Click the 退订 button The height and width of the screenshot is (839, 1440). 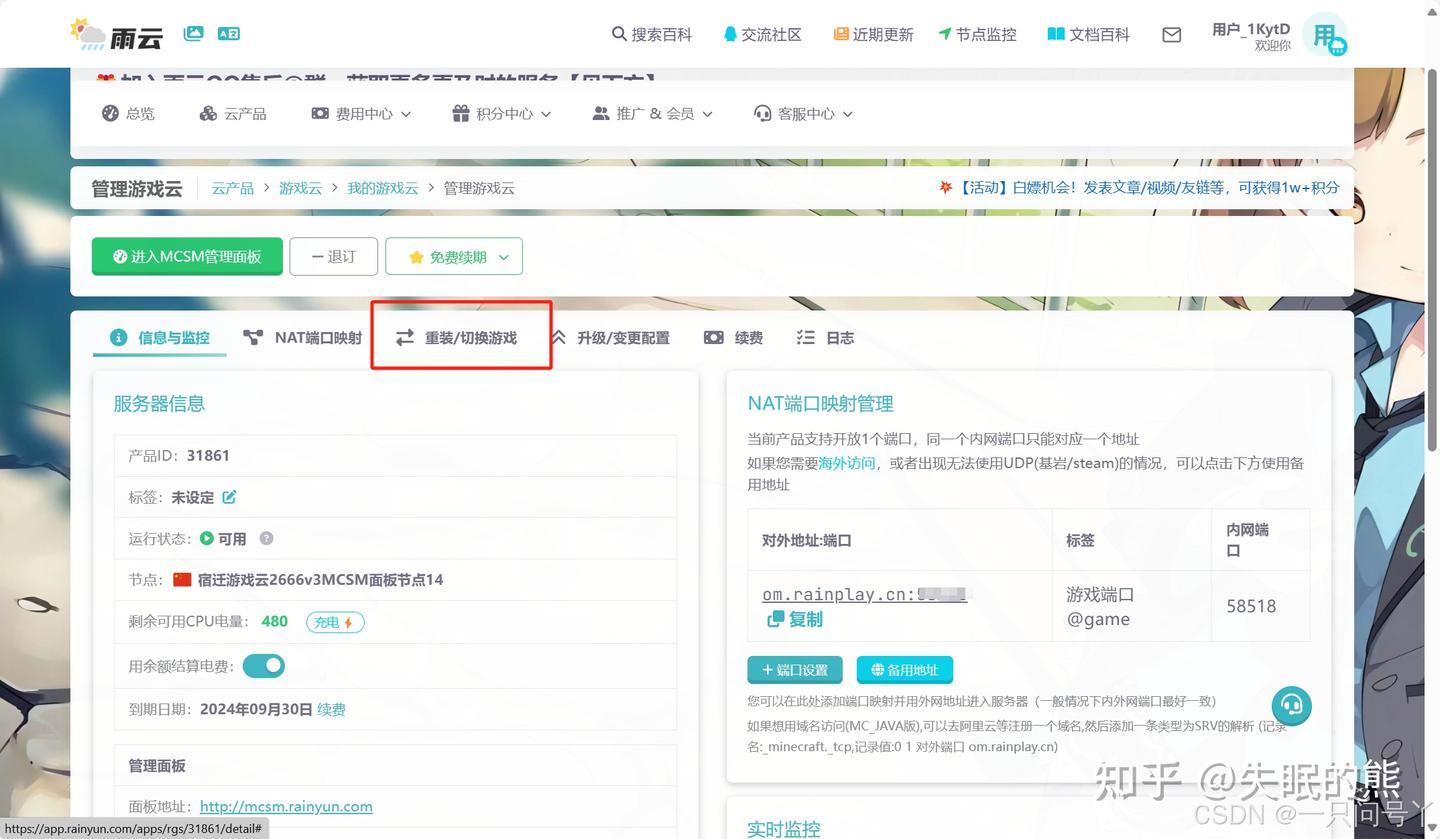point(333,256)
